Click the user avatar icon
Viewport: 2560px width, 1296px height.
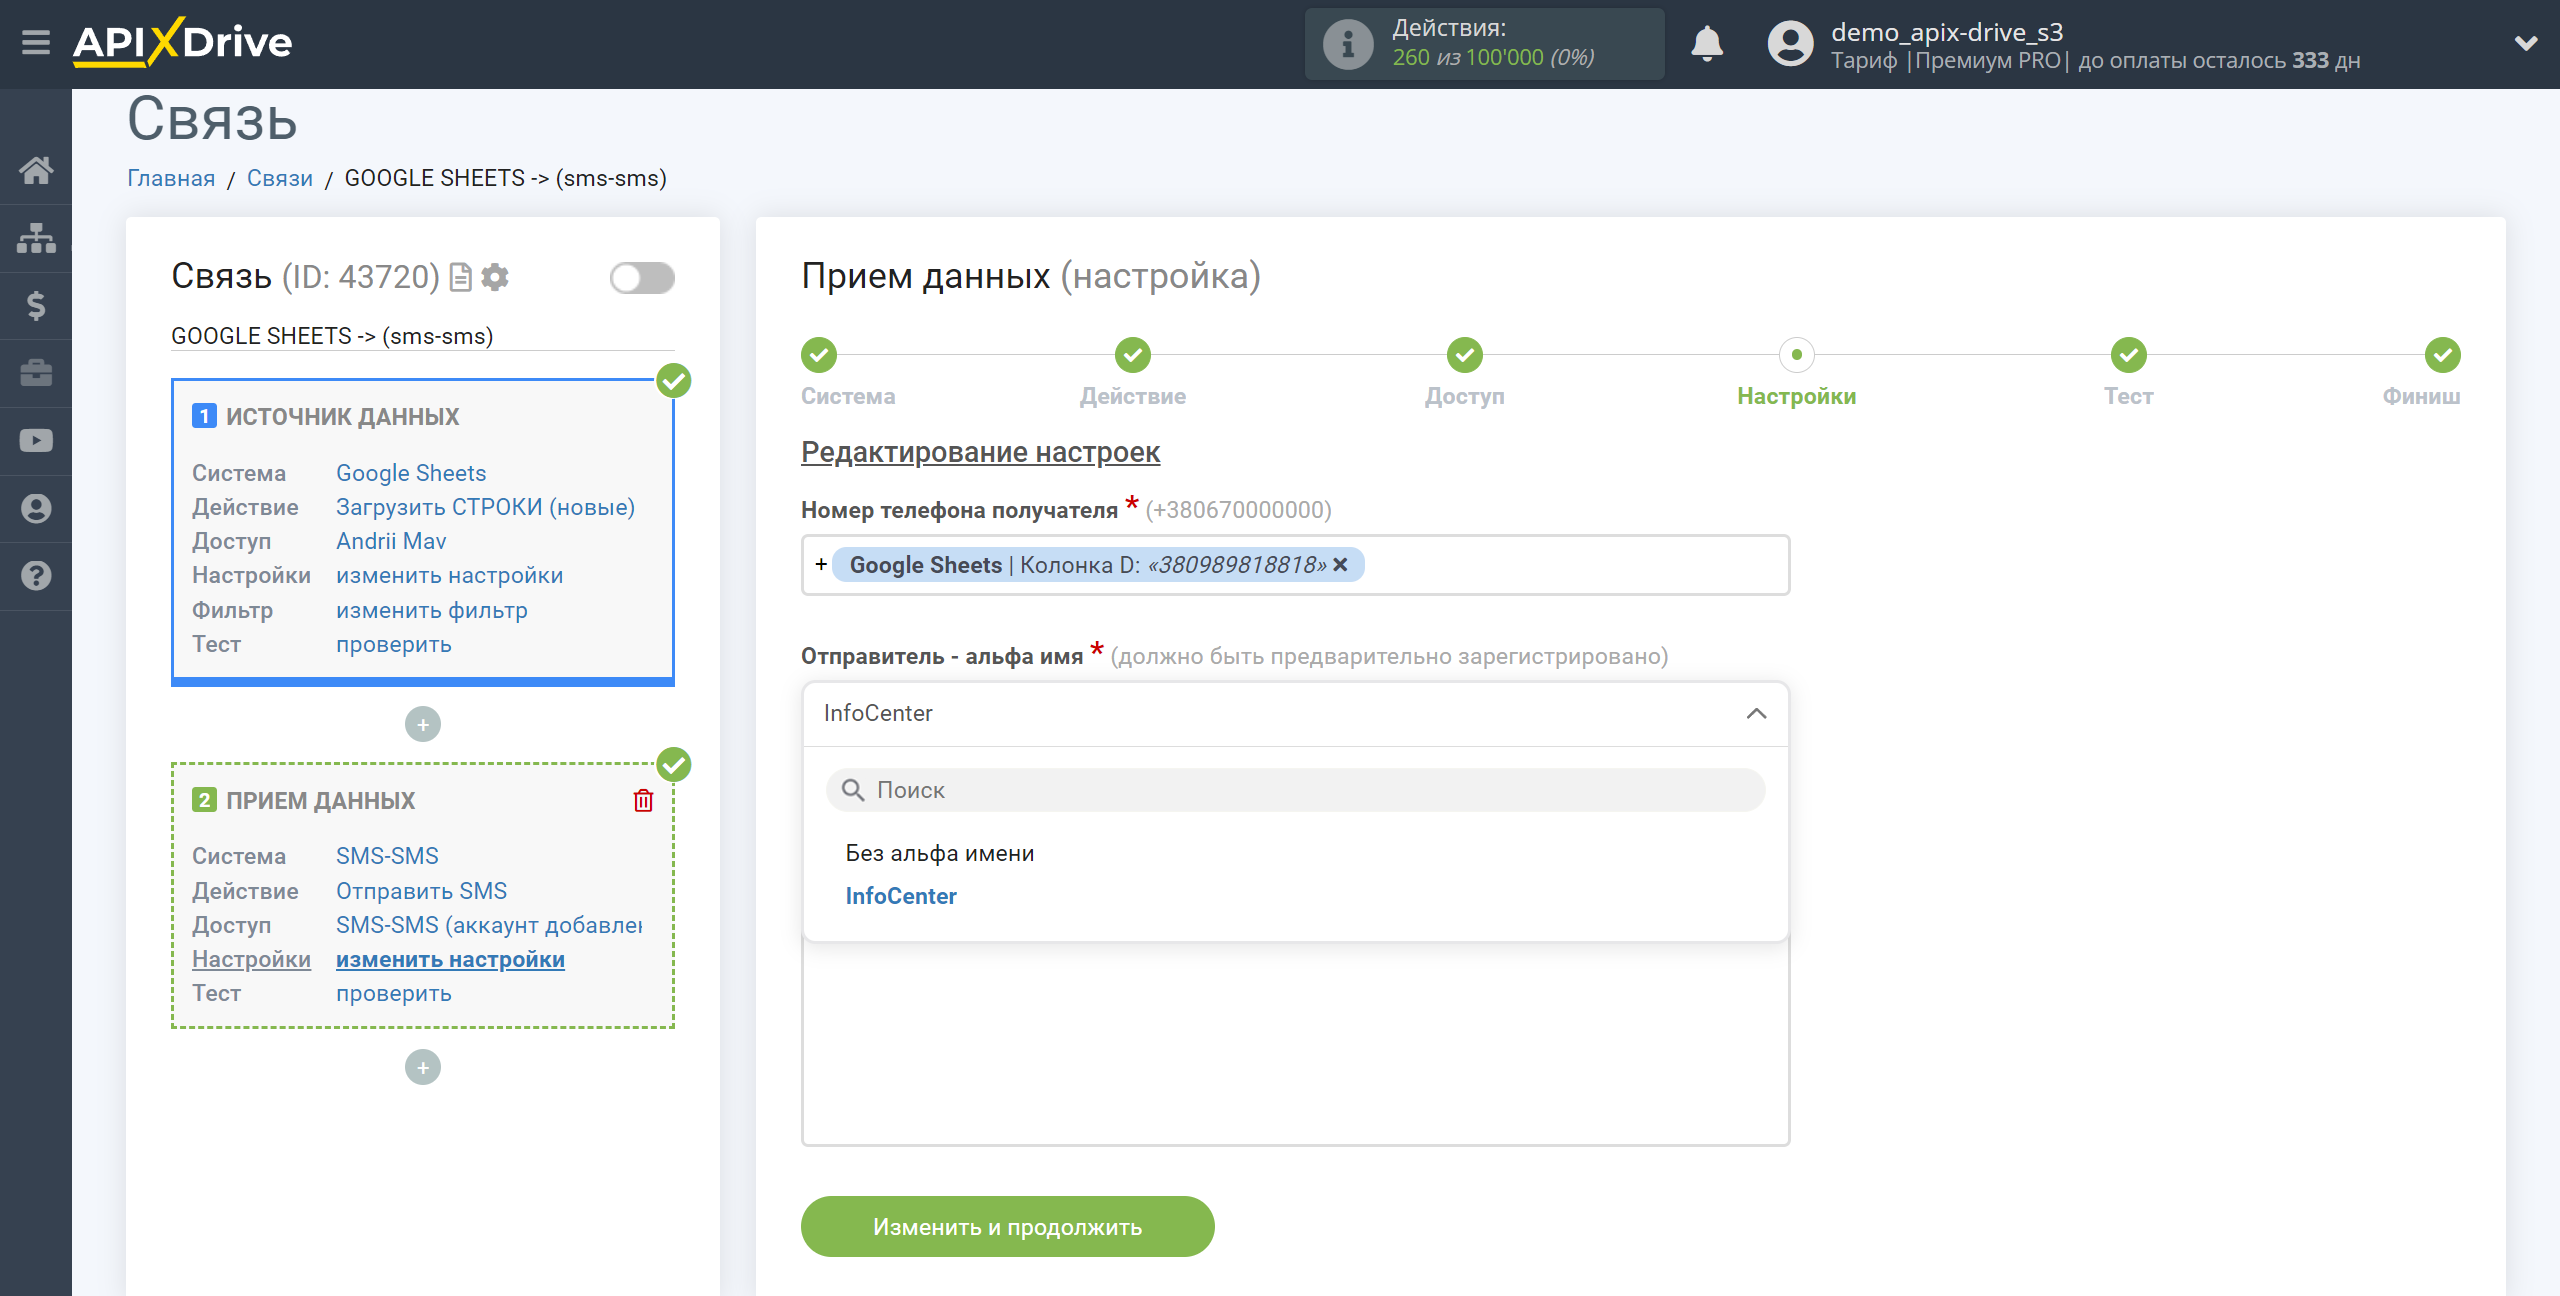(x=1790, y=44)
